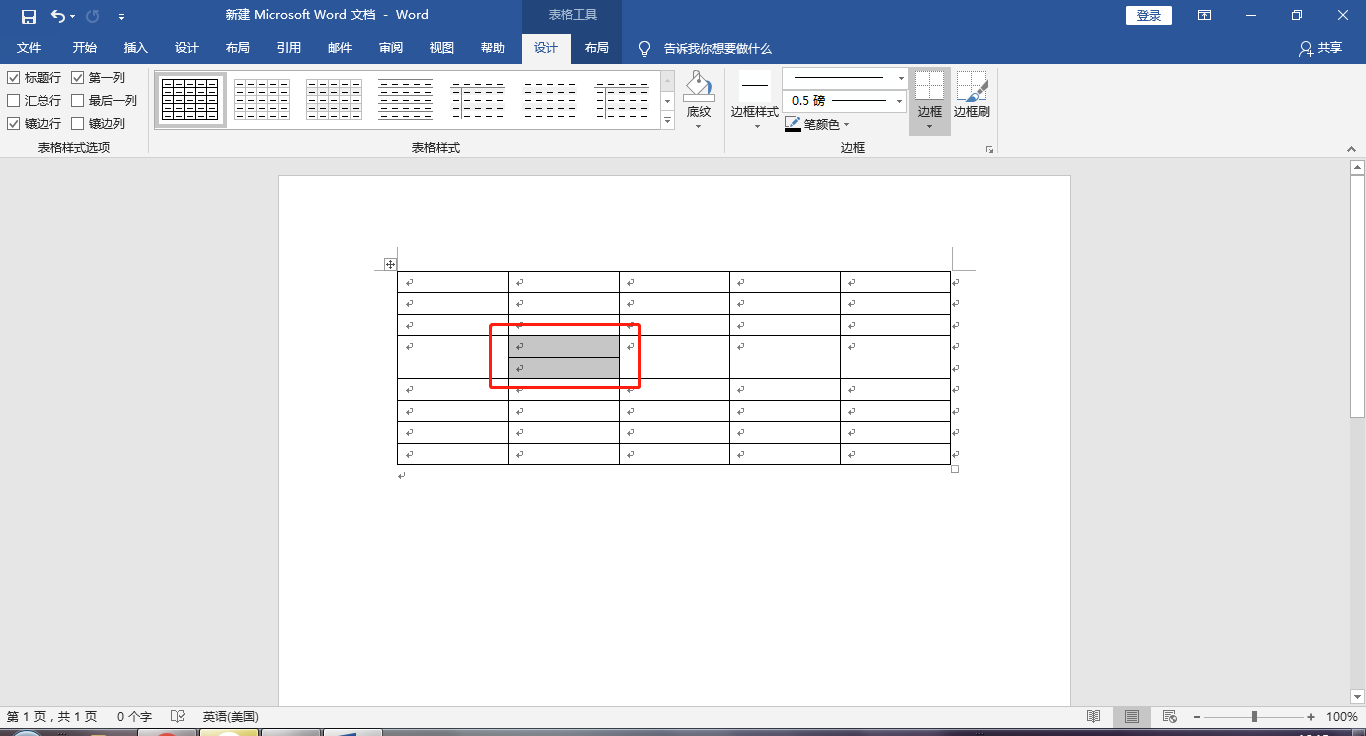Show the next row of table styles
This screenshot has width=1366, height=736.
point(668,101)
